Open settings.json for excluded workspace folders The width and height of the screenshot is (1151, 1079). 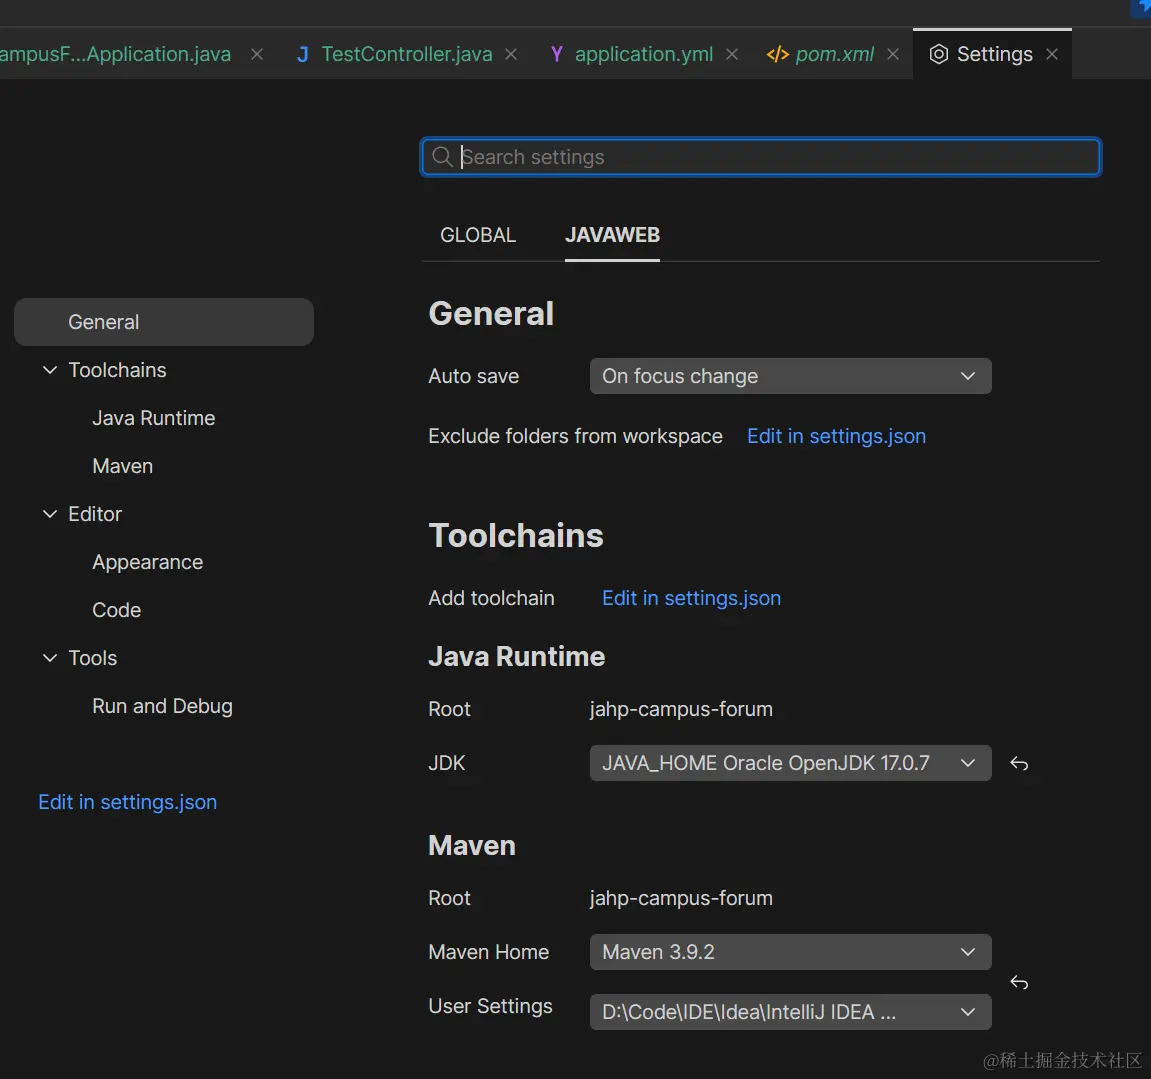pos(836,436)
